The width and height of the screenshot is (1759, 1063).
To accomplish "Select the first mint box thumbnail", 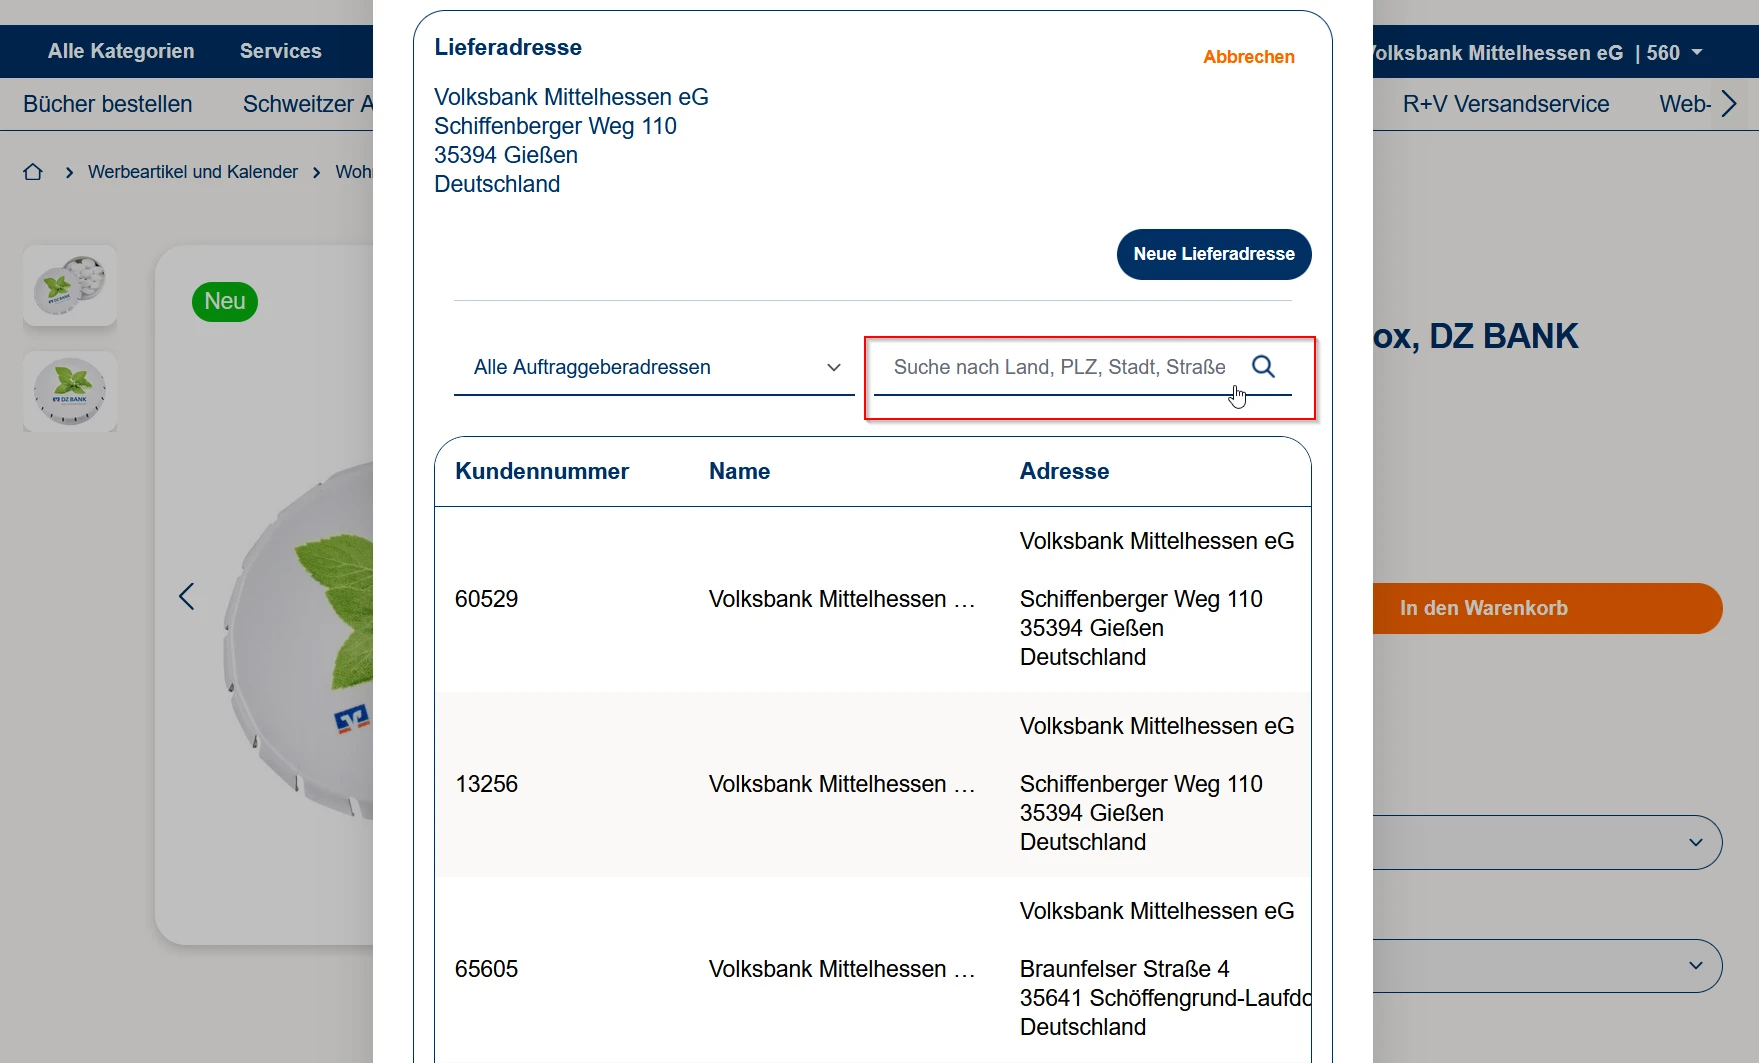I will click(x=70, y=286).
